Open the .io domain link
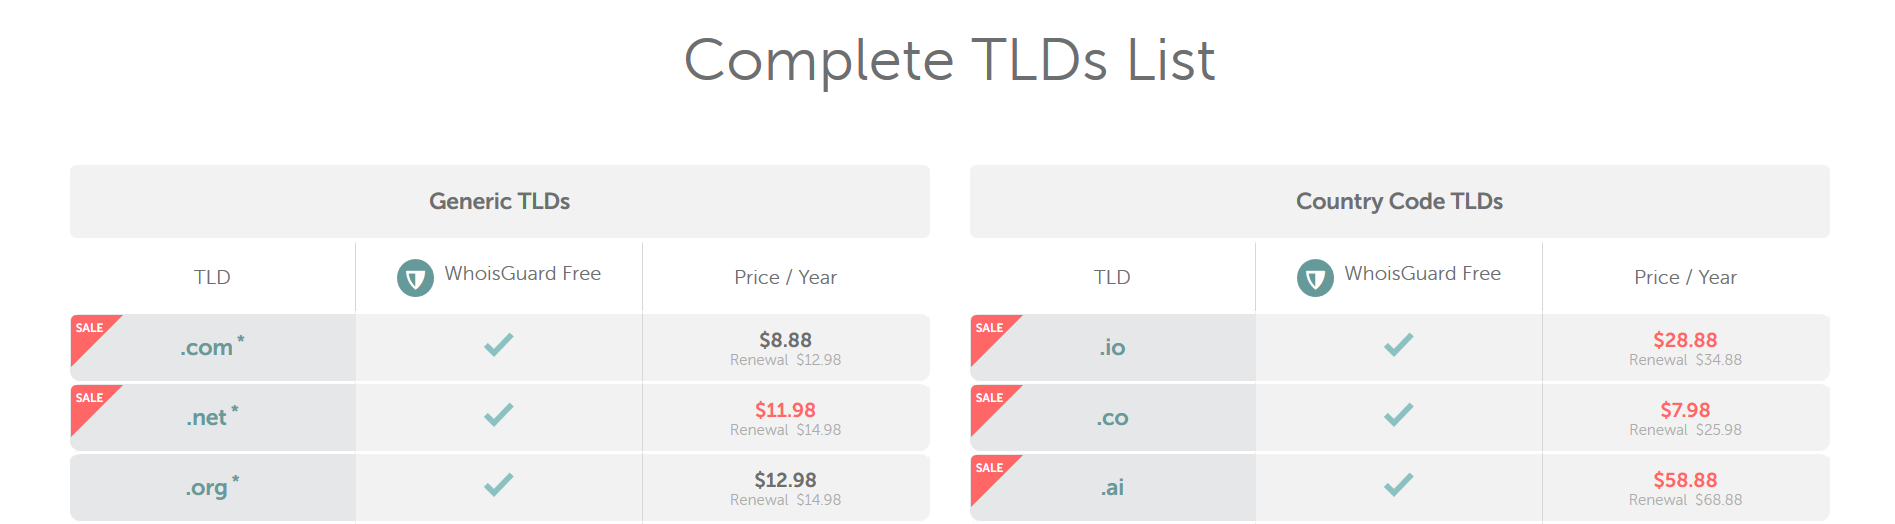 click(1112, 348)
